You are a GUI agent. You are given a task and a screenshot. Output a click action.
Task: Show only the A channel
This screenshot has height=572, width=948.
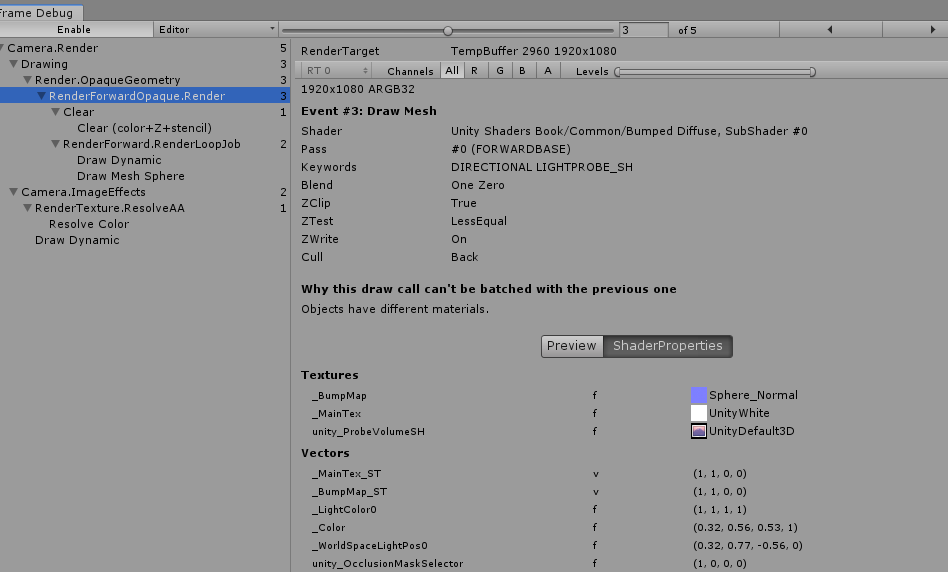[548, 71]
